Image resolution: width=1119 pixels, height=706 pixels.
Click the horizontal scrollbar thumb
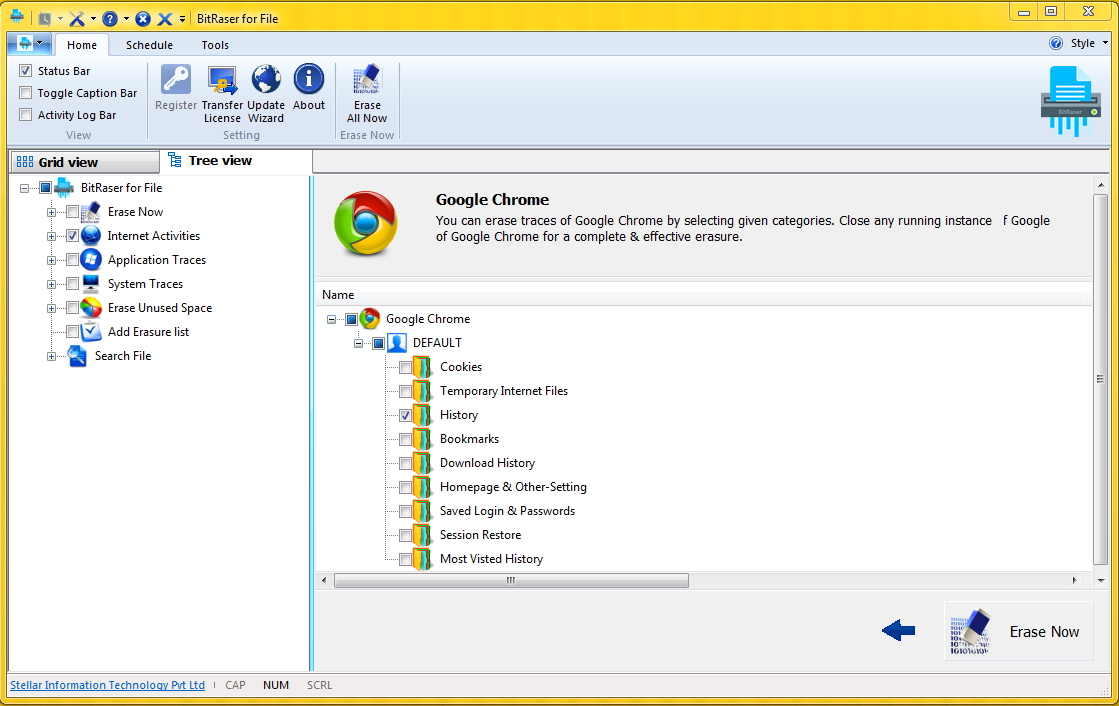coord(511,580)
